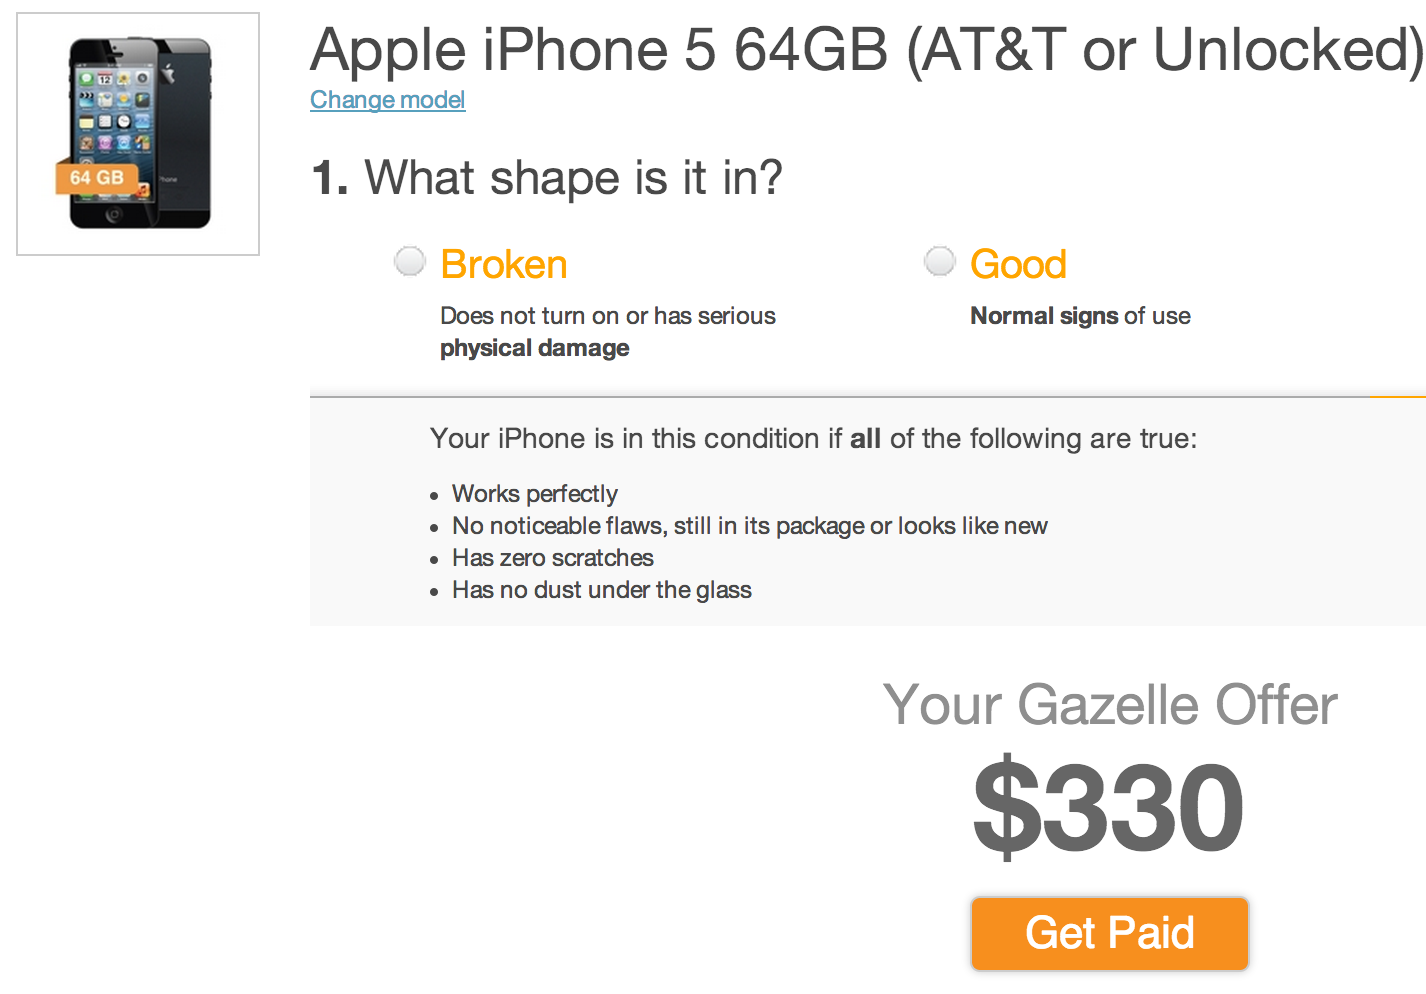1426x994 pixels.
Task: Click the $330 offer price
Action: click(x=1108, y=807)
